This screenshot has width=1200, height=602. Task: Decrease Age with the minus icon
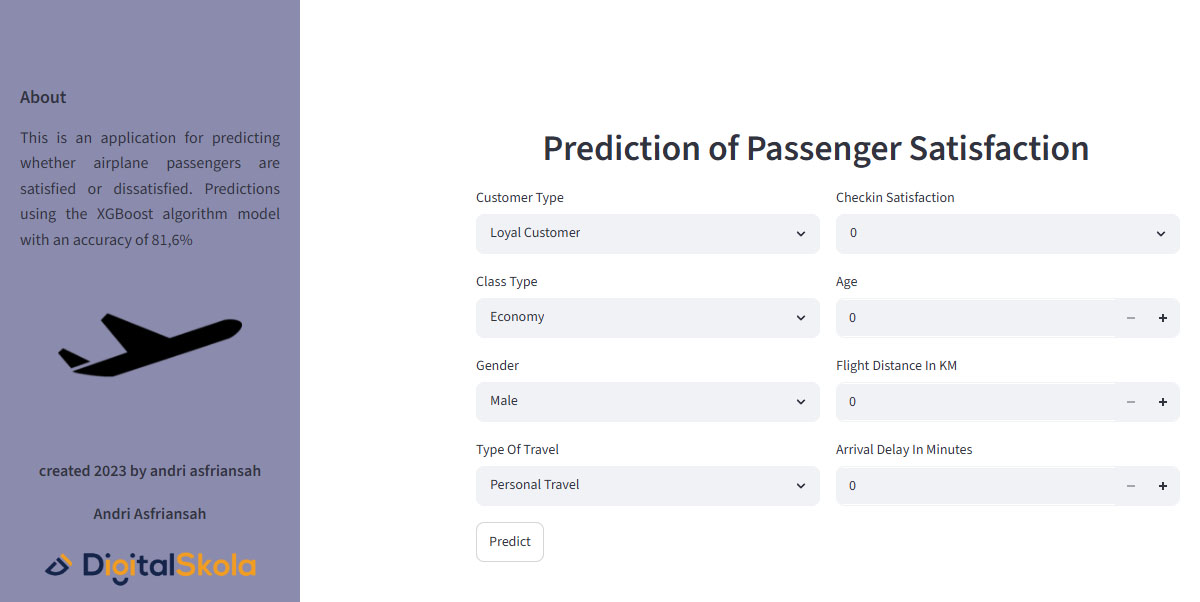1131,318
